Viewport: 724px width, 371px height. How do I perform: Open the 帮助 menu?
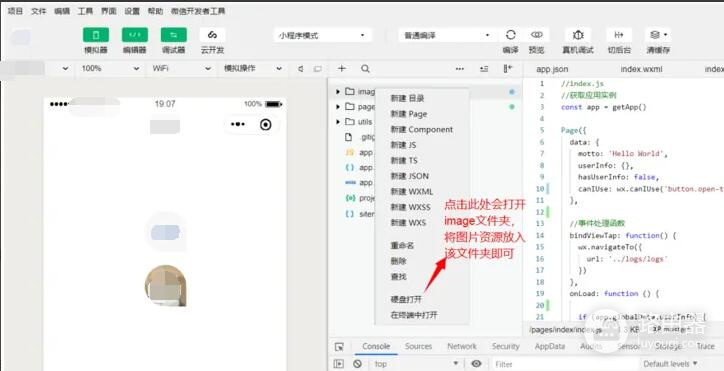[x=156, y=11]
